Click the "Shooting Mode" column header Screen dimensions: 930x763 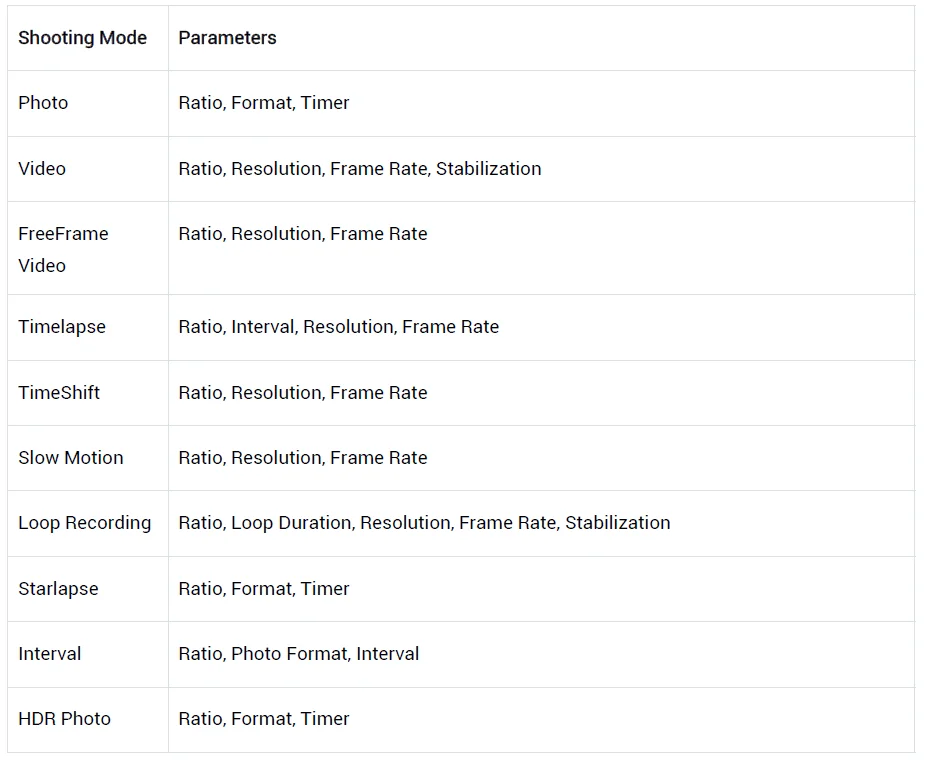click(82, 38)
